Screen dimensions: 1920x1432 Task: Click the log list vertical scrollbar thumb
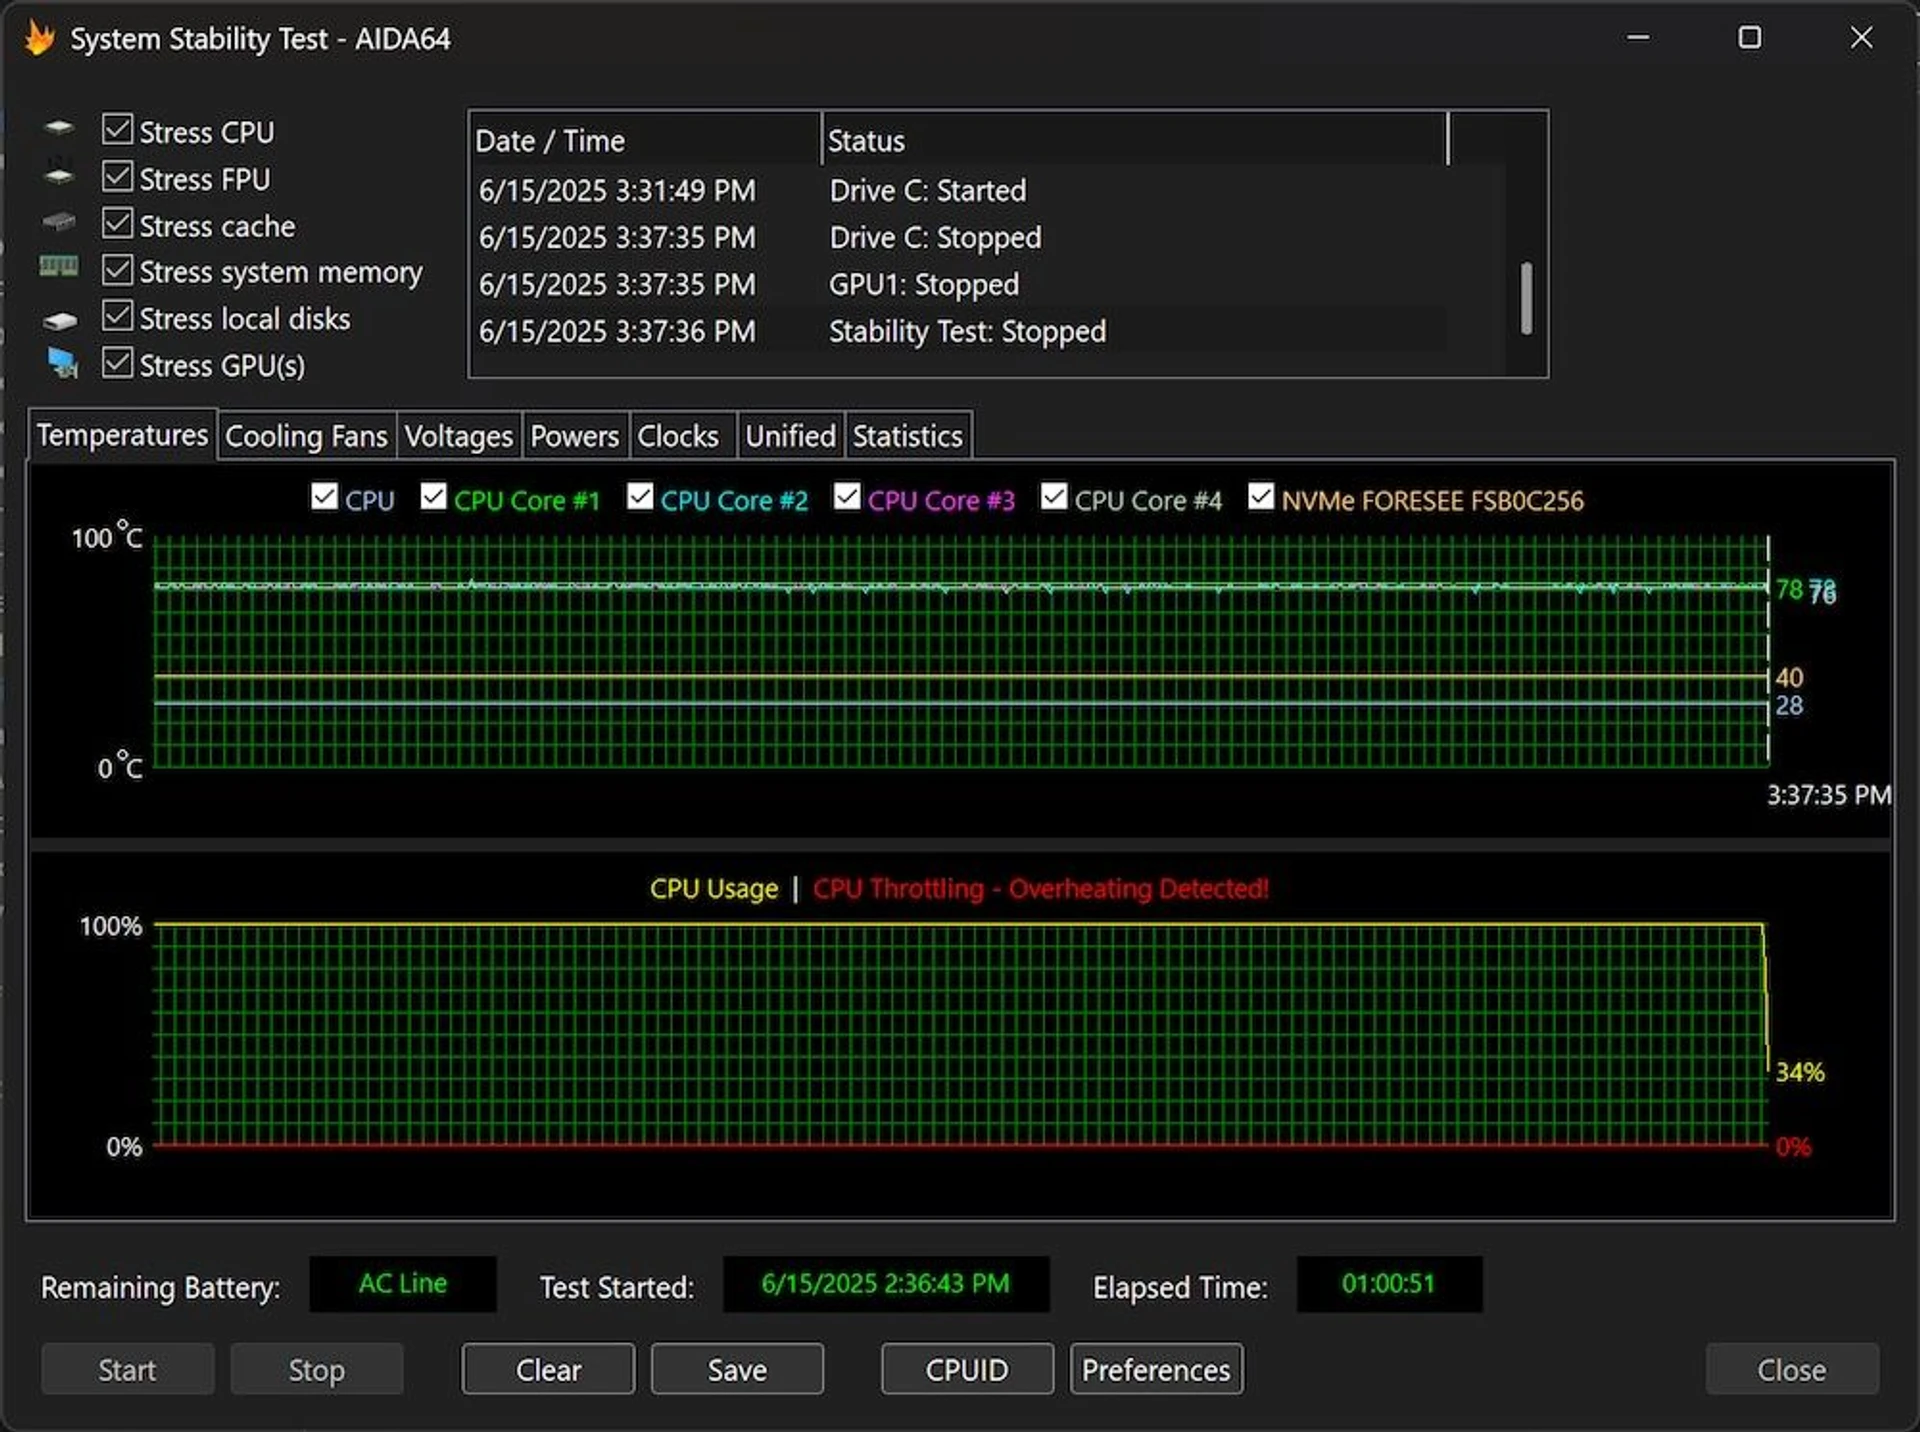point(1526,298)
